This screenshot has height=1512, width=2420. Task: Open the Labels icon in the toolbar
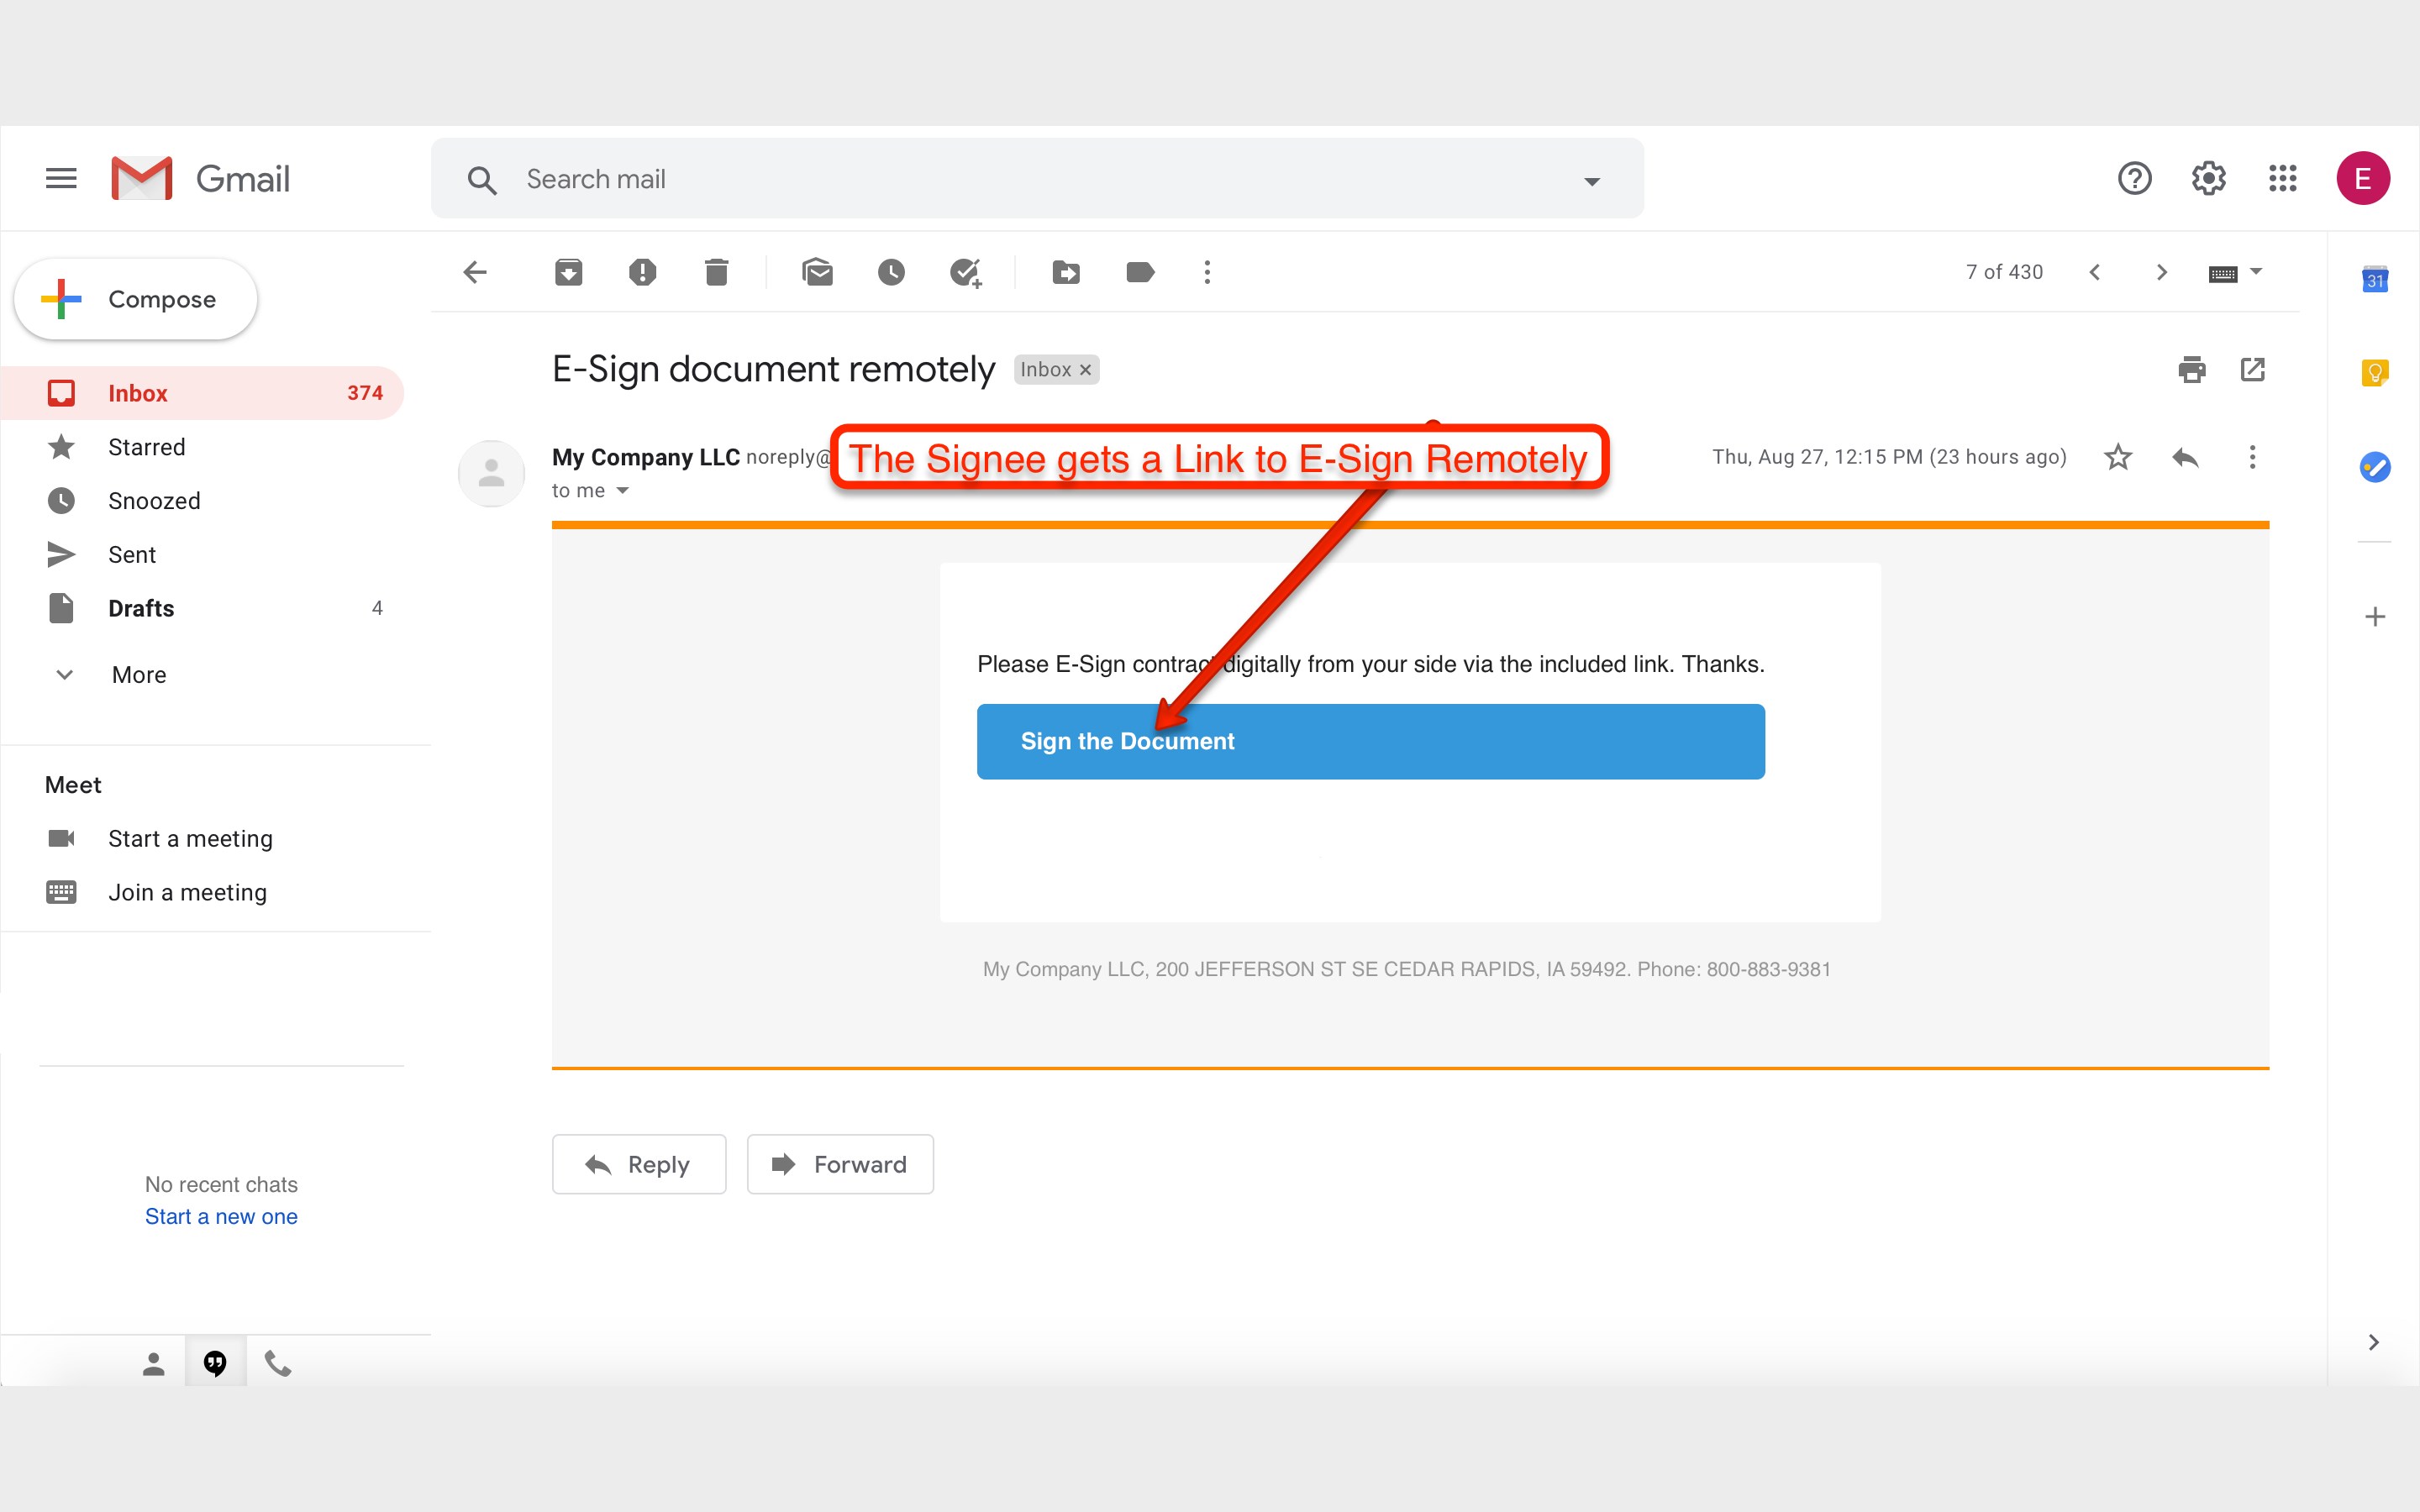[x=1140, y=272]
